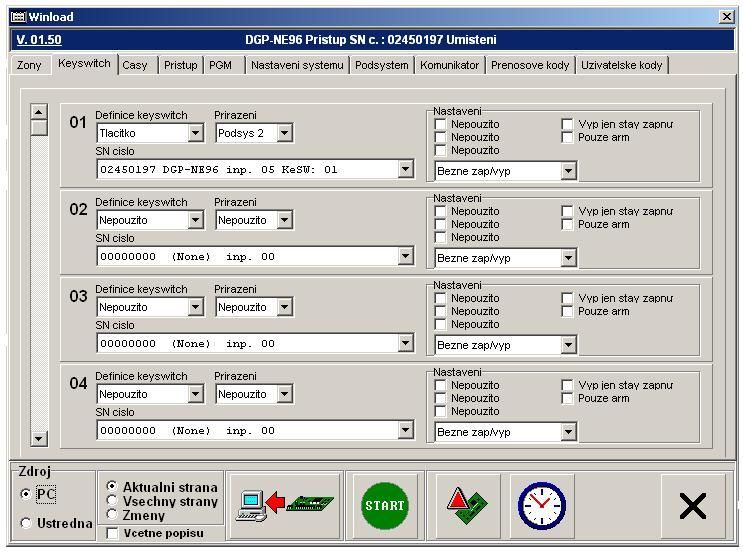The image size is (743, 552).
Task: Click the scrollbar up arrow
Action: click(x=39, y=112)
